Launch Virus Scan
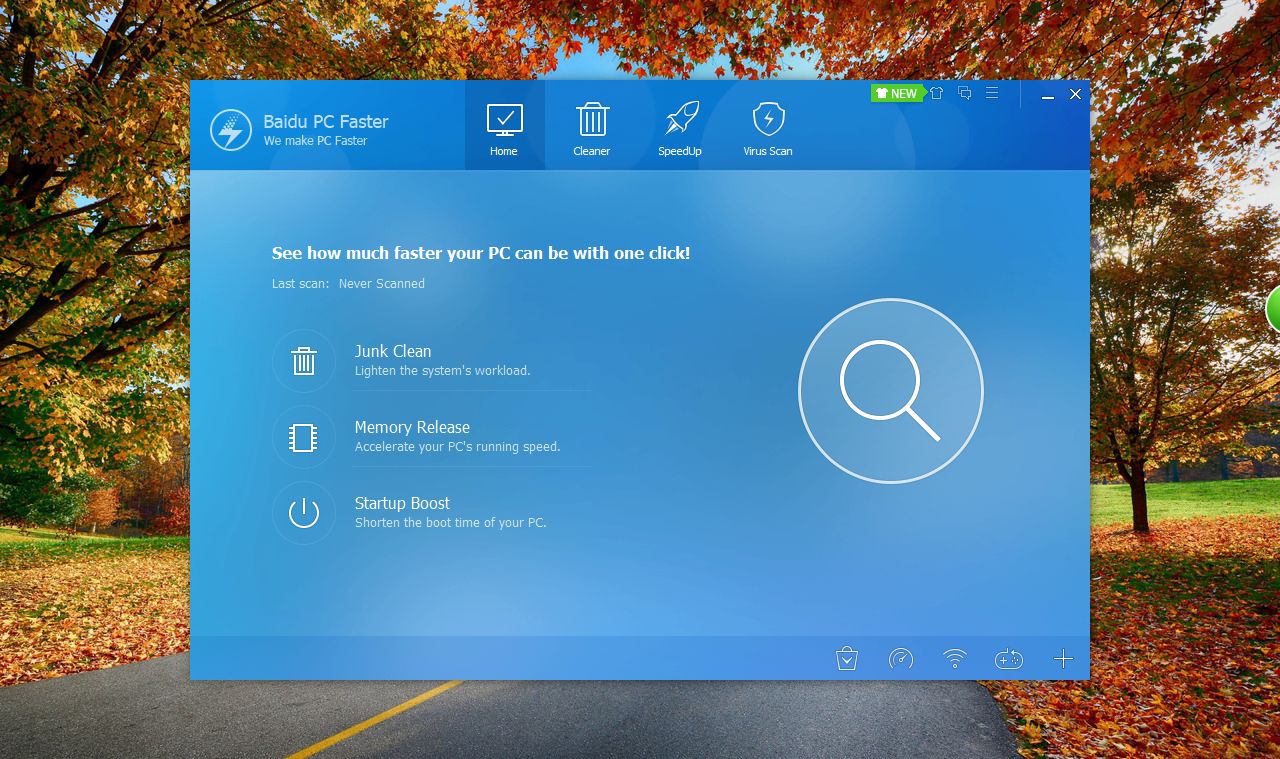The image size is (1280, 759). (x=768, y=125)
